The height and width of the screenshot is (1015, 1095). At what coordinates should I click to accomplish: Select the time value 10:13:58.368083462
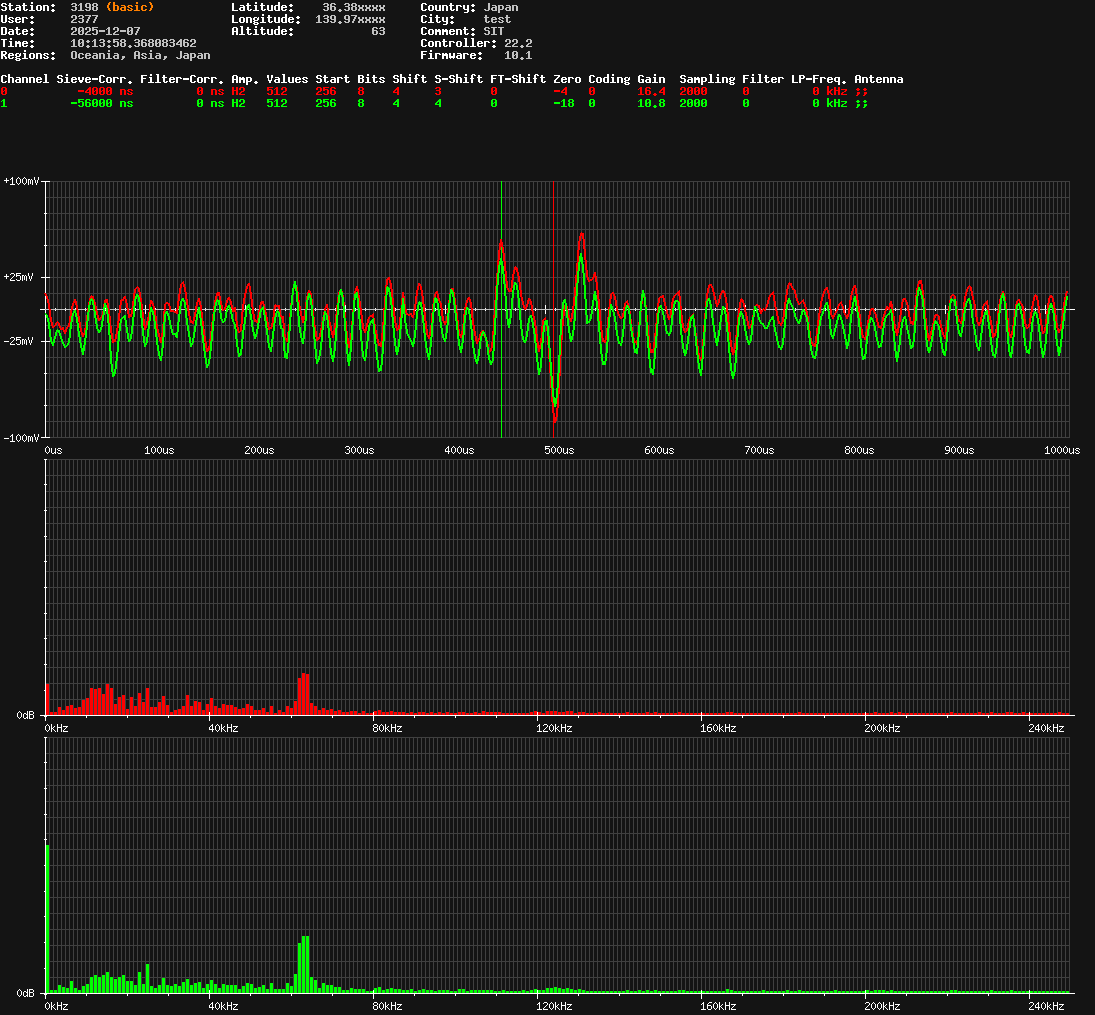pyautogui.click(x=133, y=43)
